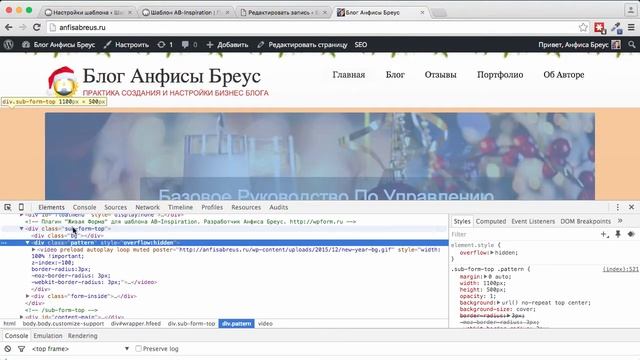Show more Styles pane tabs via the chevron

(620, 221)
